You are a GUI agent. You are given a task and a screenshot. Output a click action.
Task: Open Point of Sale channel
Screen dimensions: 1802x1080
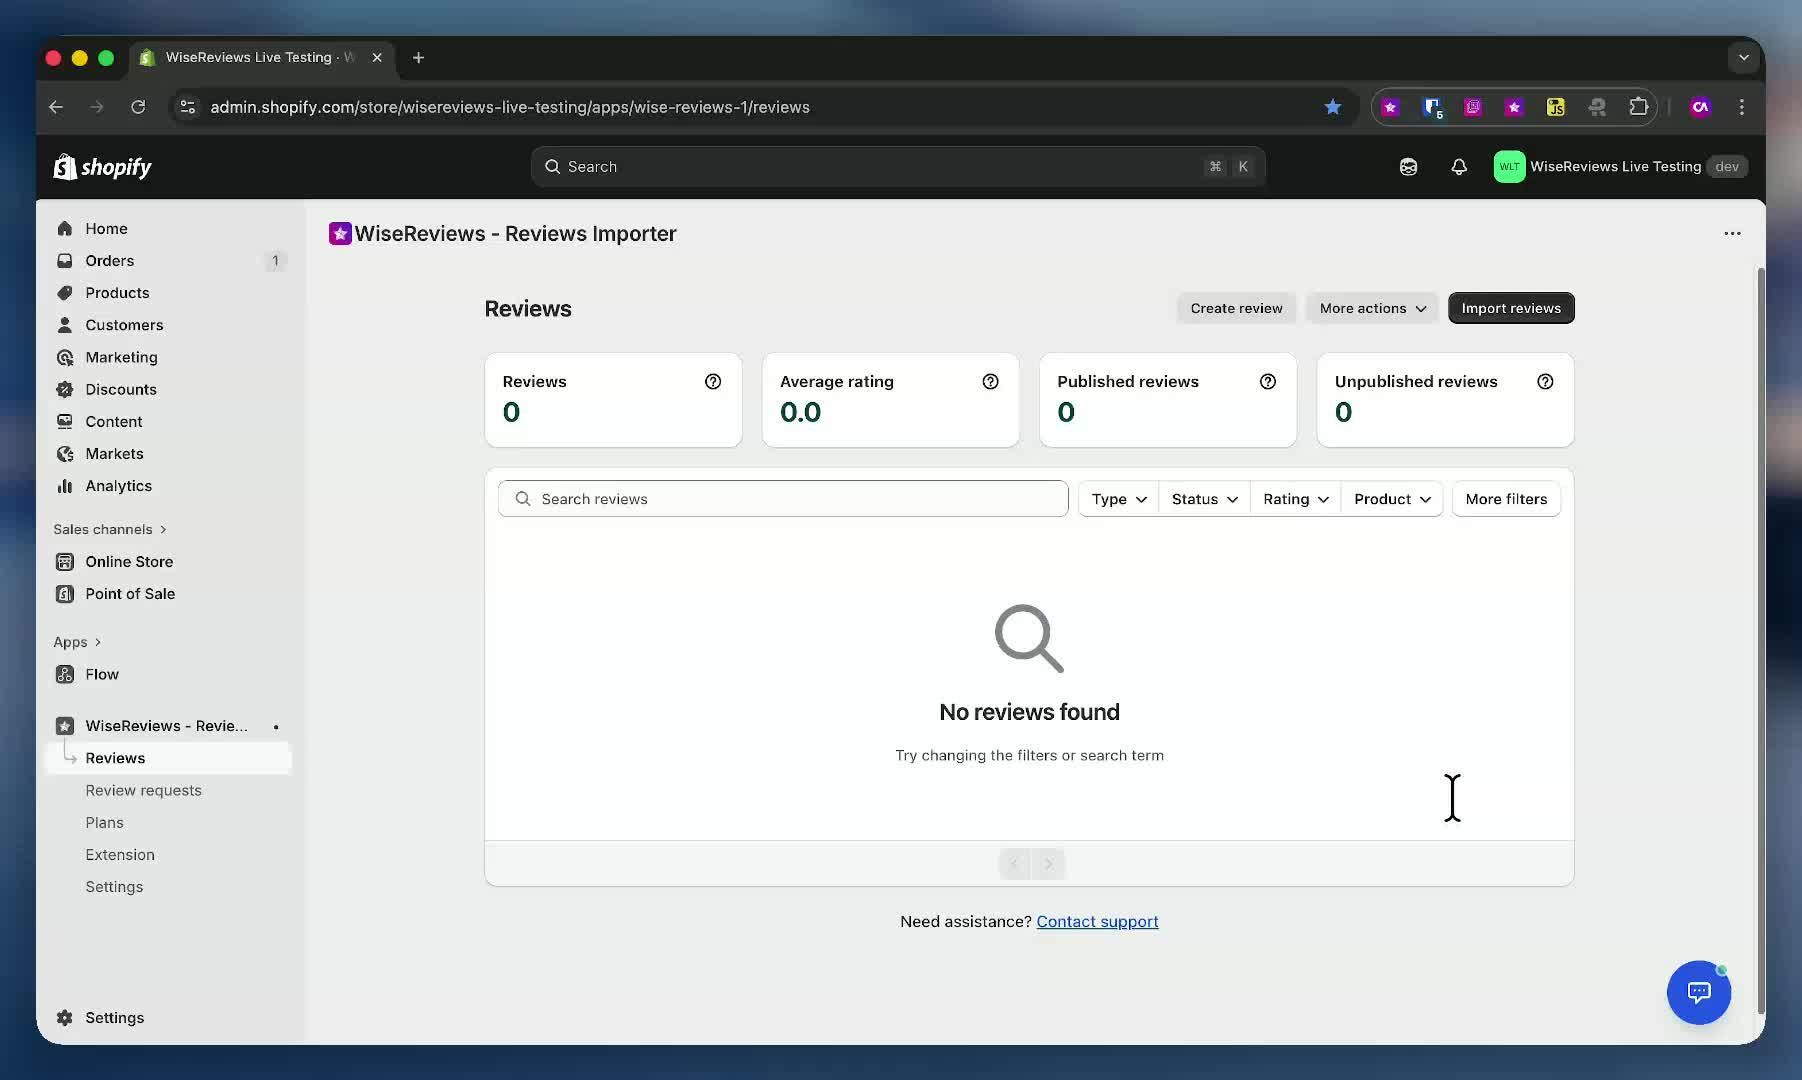pyautogui.click(x=170, y=594)
